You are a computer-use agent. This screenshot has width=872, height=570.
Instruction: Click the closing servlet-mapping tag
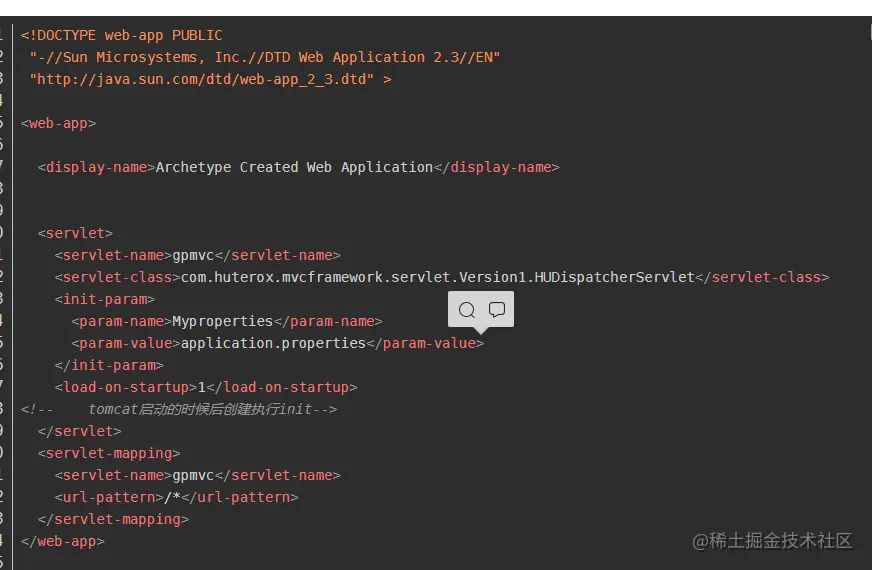[x=113, y=519]
